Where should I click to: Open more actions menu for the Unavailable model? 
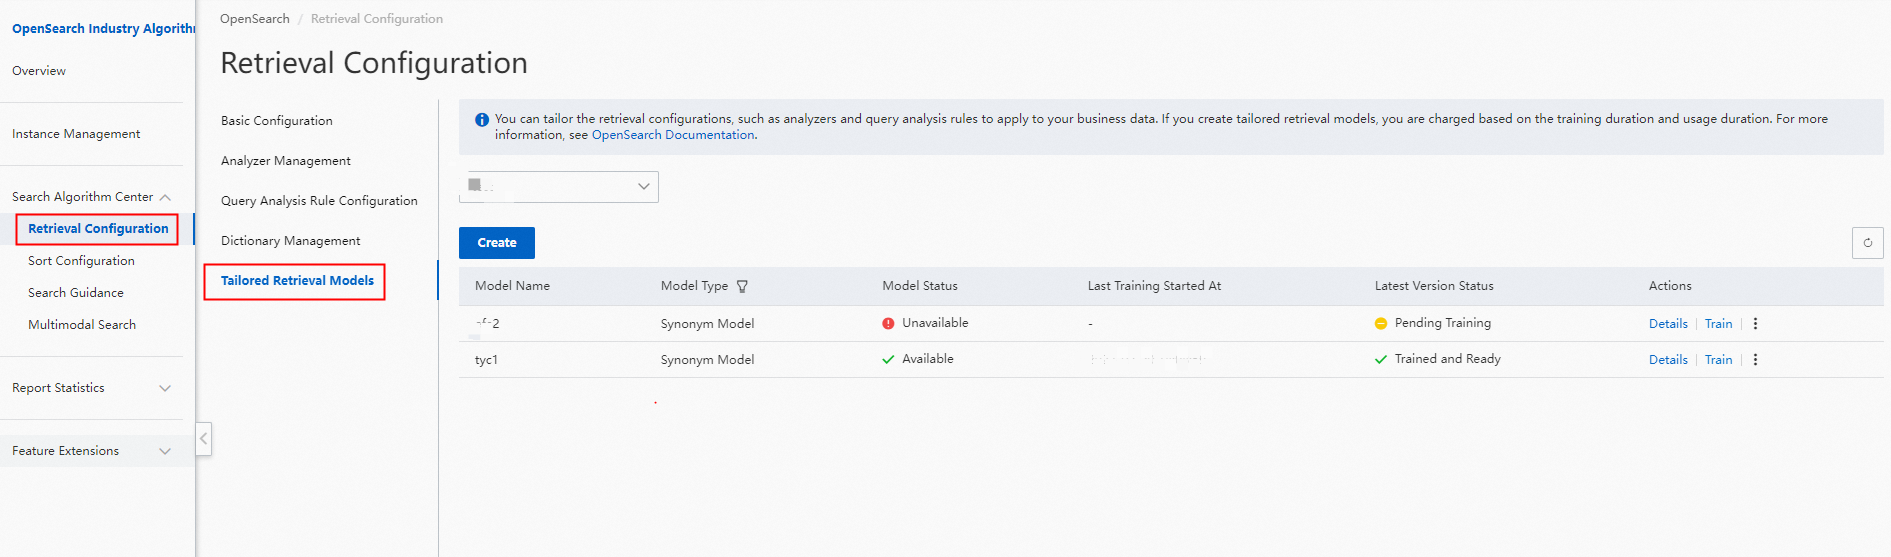click(x=1755, y=324)
